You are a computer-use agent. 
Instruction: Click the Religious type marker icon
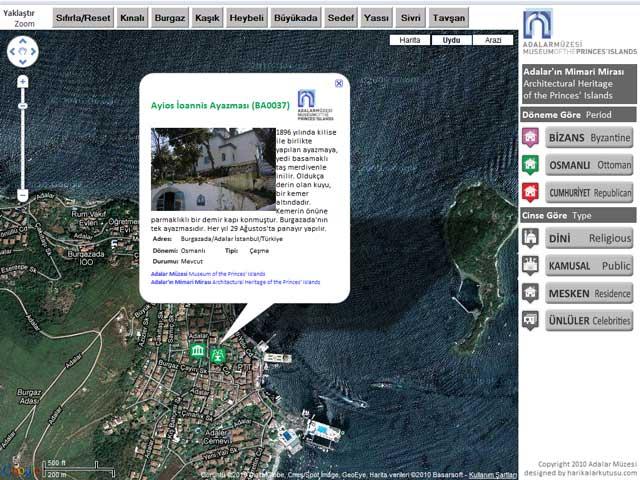(531, 239)
